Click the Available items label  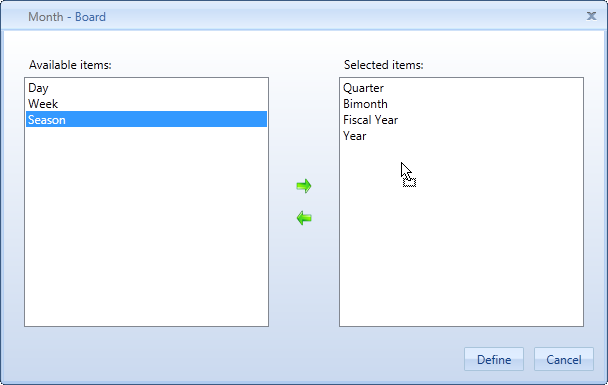click(x=70, y=65)
